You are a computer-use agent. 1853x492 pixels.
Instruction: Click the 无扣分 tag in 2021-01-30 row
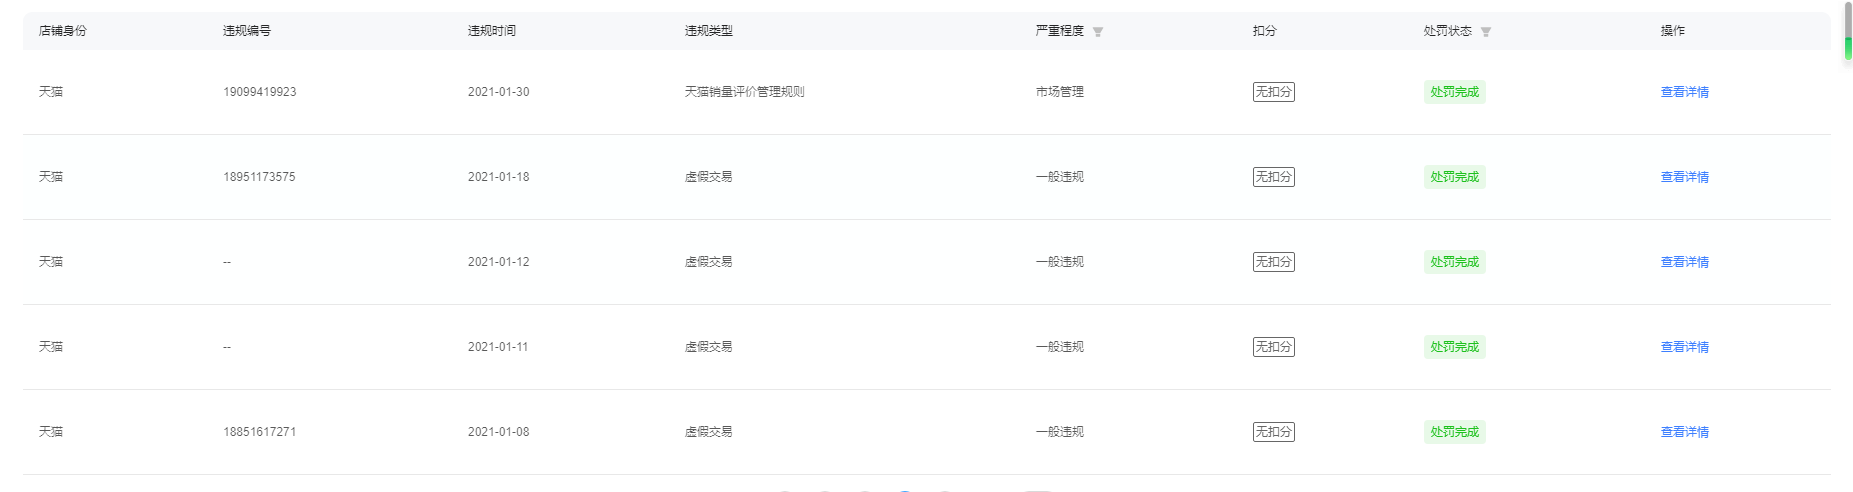(1274, 92)
